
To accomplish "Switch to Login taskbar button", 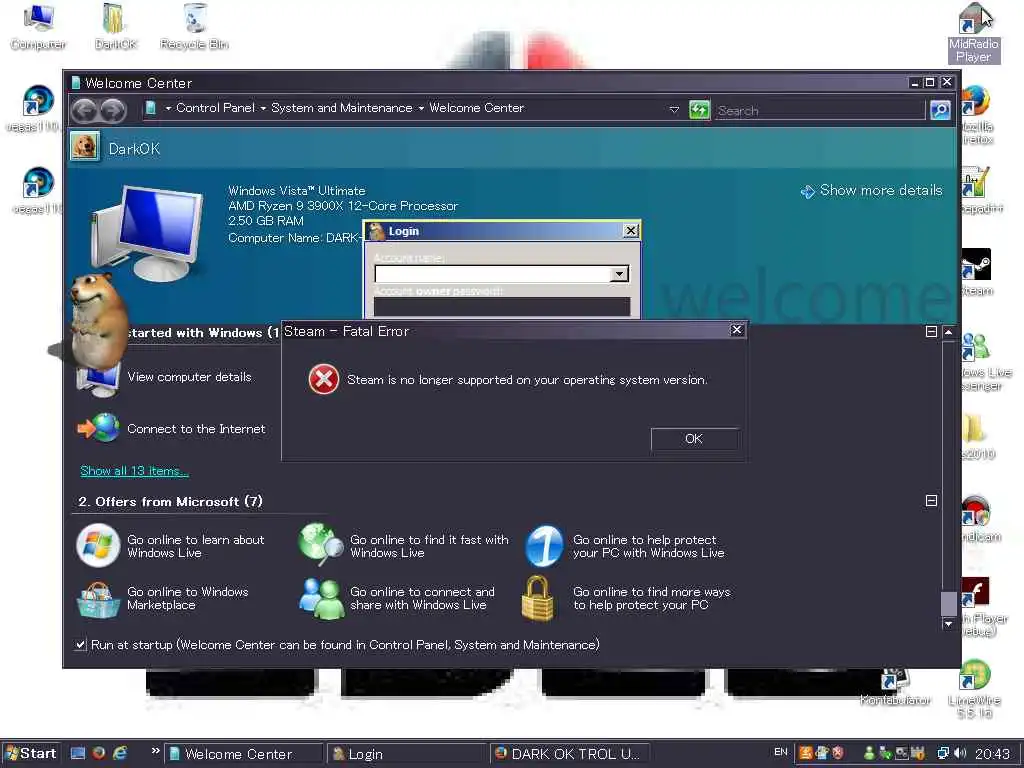I will 406,754.
